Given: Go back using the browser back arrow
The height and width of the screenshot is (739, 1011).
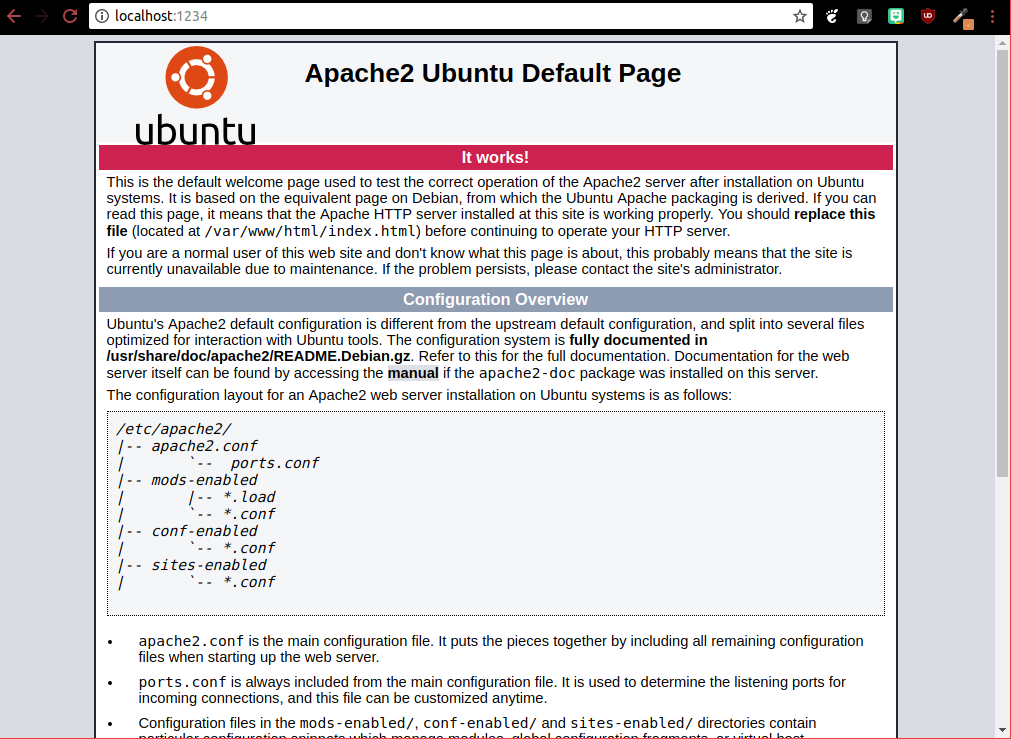Looking at the screenshot, I should [14, 15].
